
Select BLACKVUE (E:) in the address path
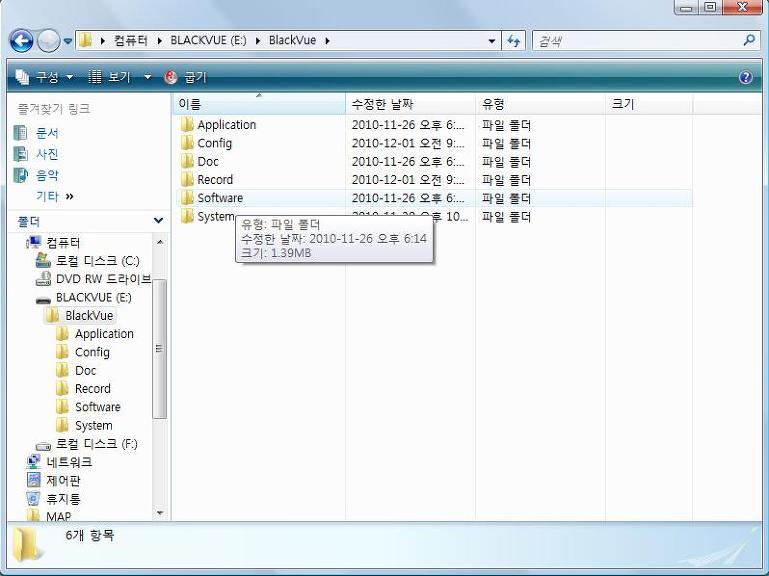pos(208,40)
